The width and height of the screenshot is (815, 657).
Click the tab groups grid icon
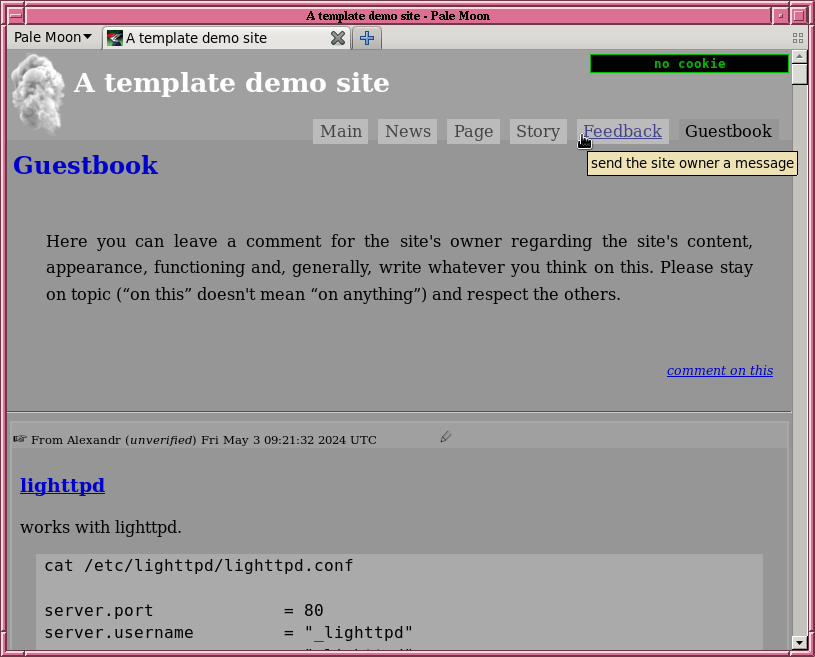tap(798, 38)
